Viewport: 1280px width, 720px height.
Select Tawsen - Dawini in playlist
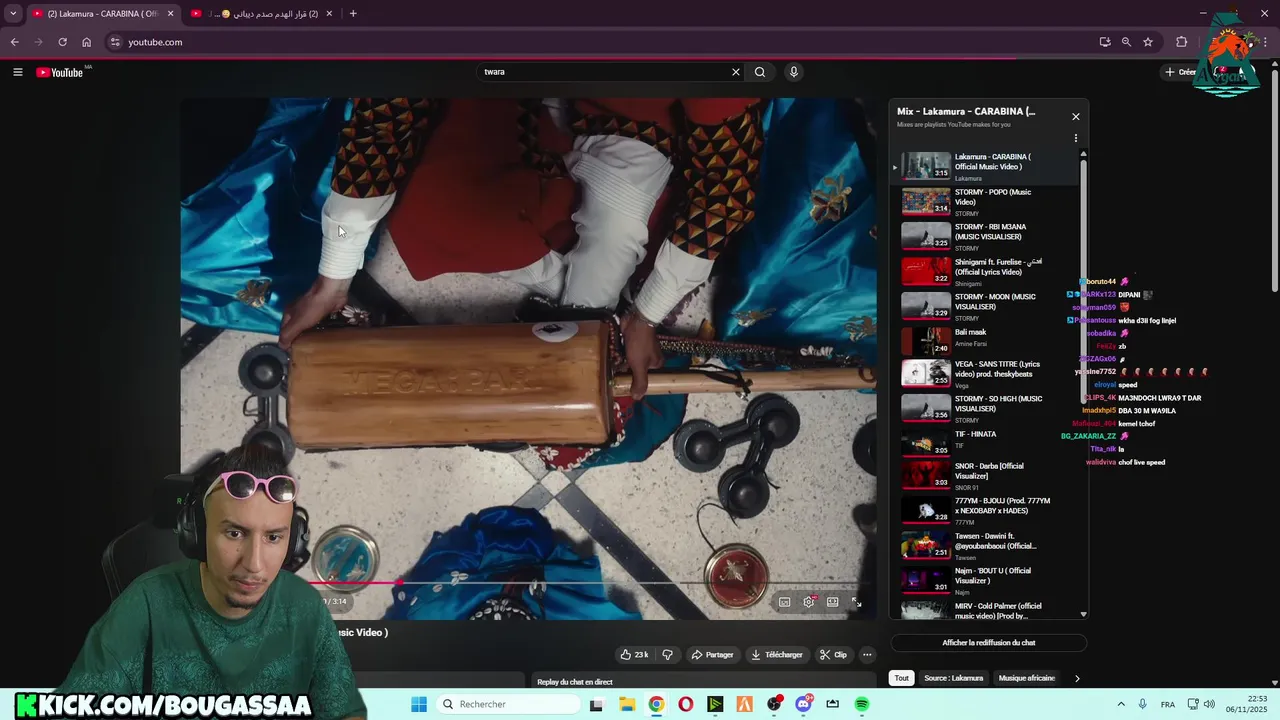[984, 545]
